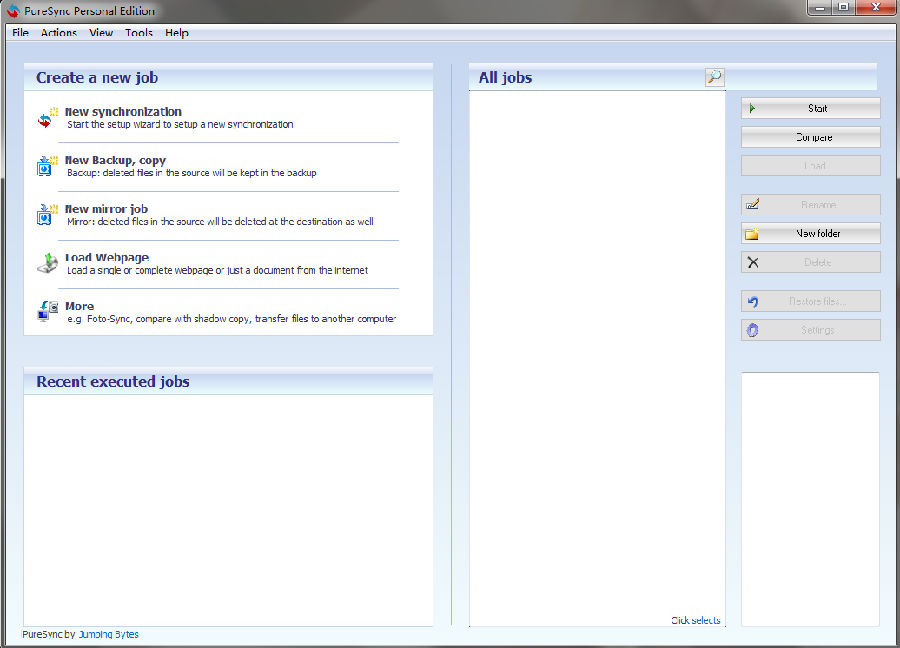Select the 'New mirror job' heading text
The image size is (900, 648).
pyautogui.click(x=106, y=209)
